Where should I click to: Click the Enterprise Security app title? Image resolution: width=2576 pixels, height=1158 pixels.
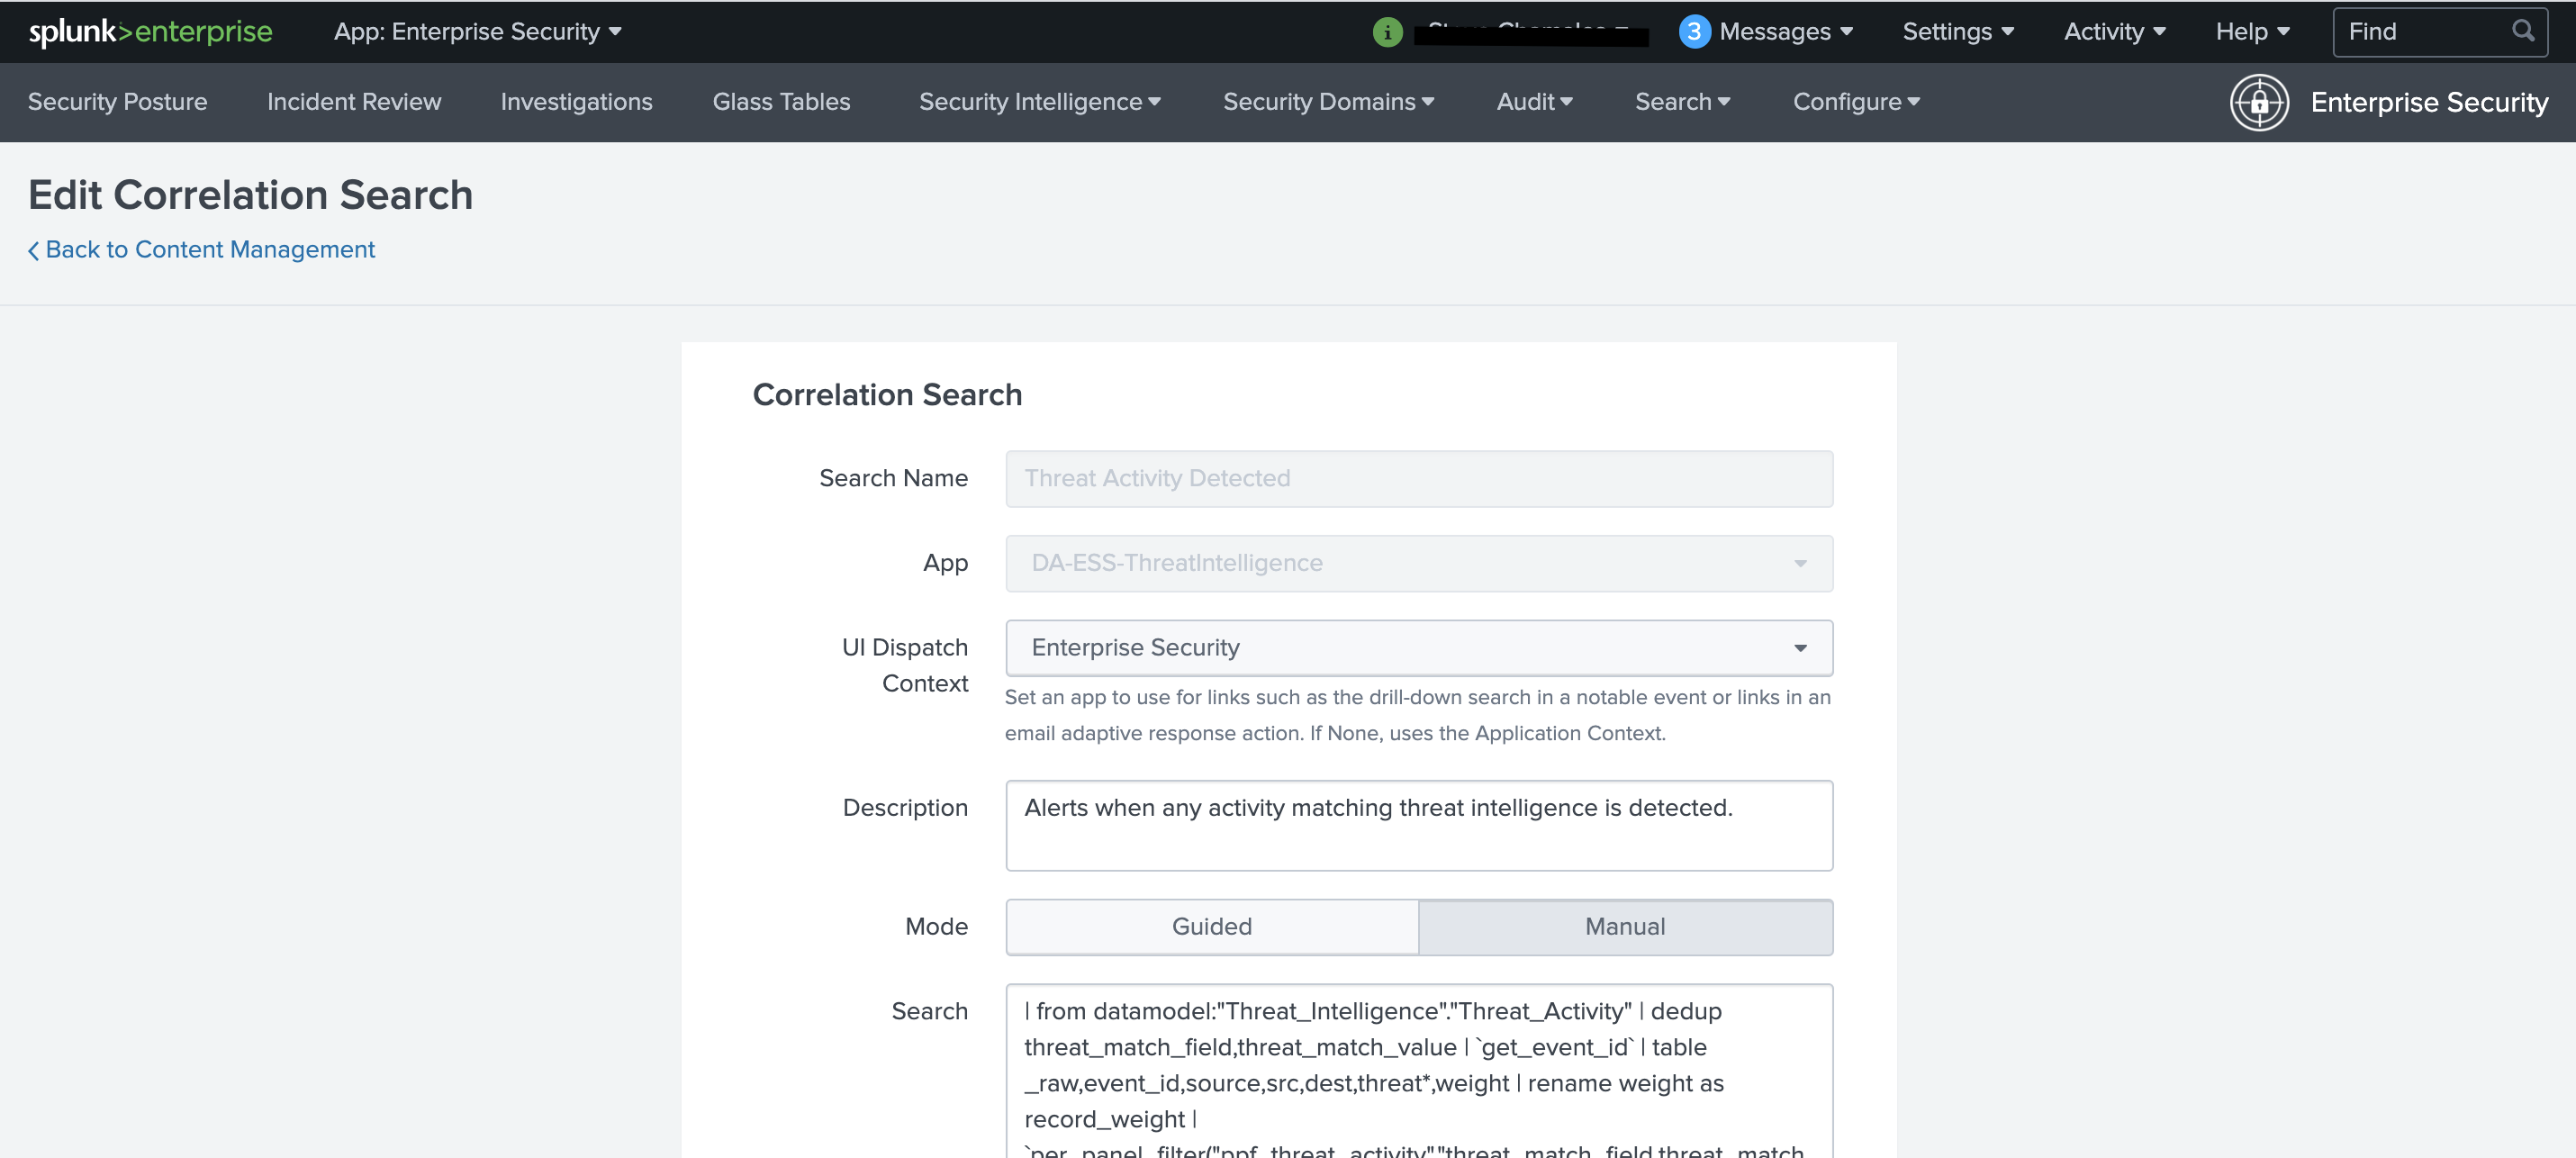click(x=2429, y=102)
